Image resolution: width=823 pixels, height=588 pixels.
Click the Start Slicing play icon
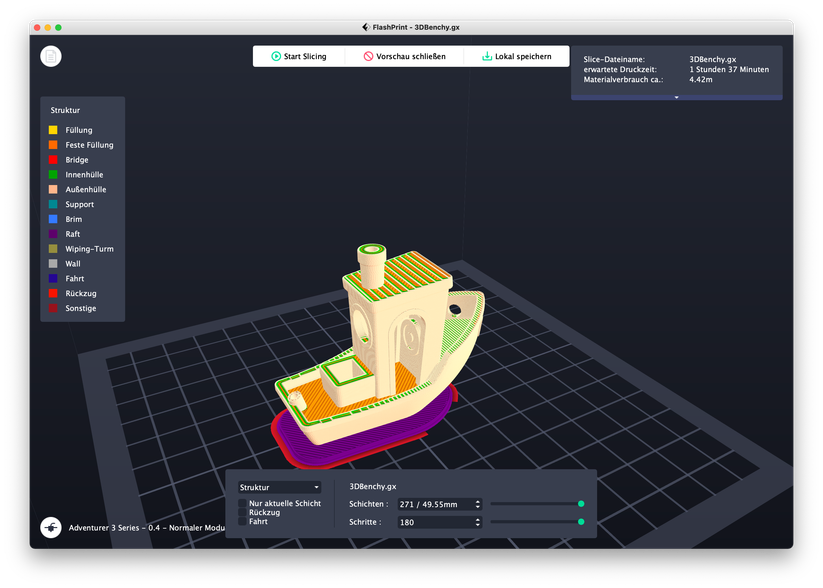pyautogui.click(x=275, y=57)
